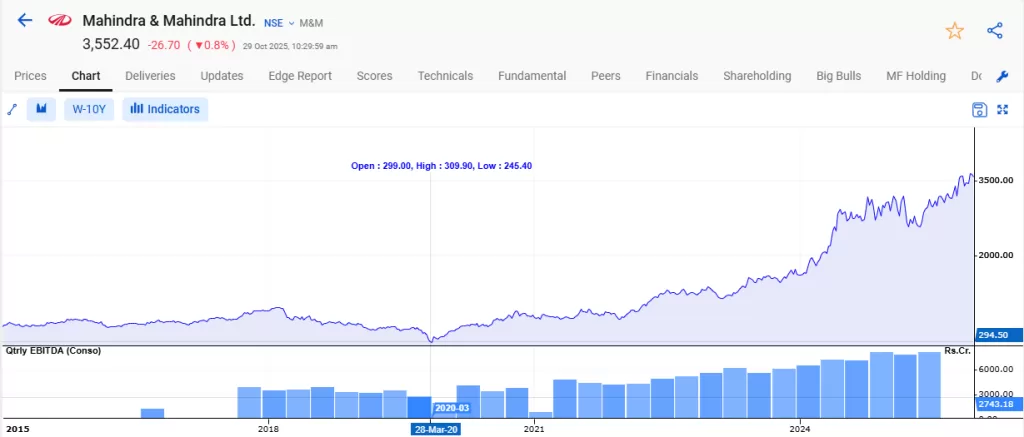This screenshot has width=1024, height=437.
Task: Click the 6000.00 EBITDA axis label
Action: [x=995, y=370]
